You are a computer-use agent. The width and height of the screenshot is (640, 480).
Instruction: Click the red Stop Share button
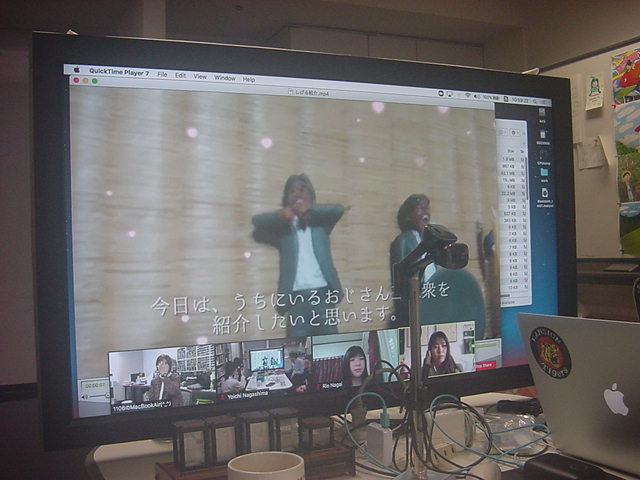click(486, 364)
